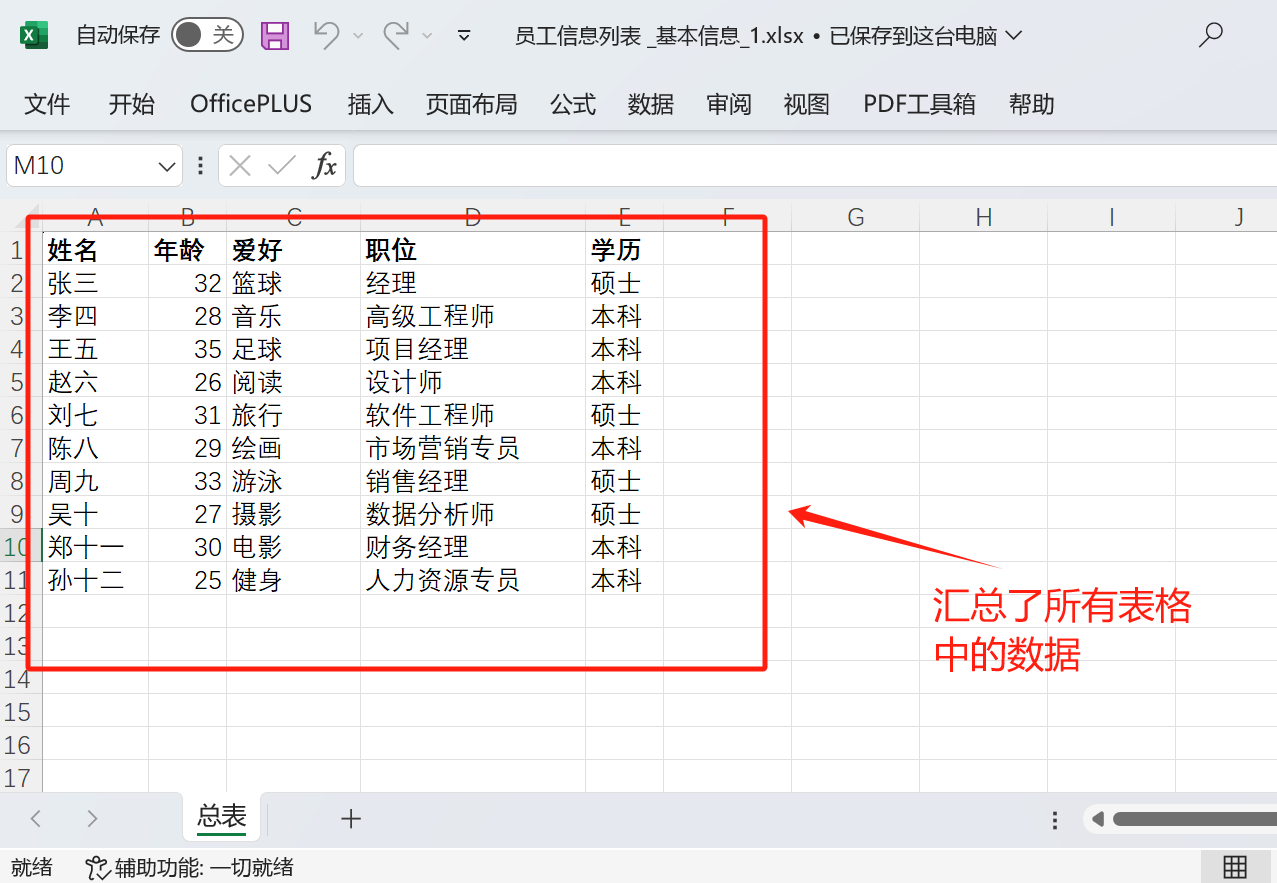The width and height of the screenshot is (1277, 883).
Task: Add a new worksheet with the plus button
Action: coord(351,819)
